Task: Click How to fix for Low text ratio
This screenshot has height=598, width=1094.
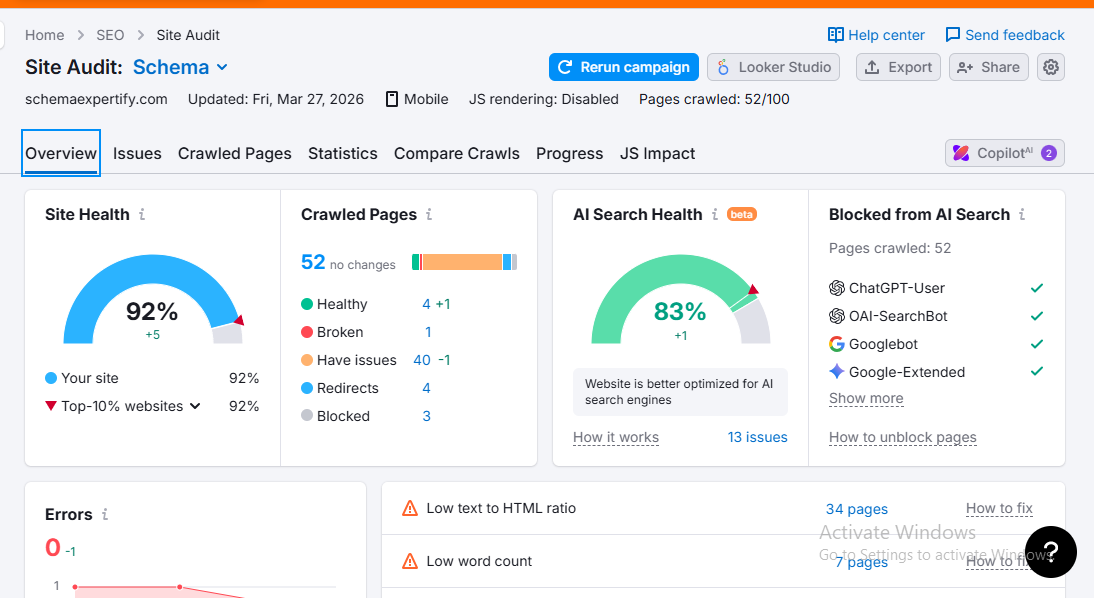Action: [x=999, y=509]
